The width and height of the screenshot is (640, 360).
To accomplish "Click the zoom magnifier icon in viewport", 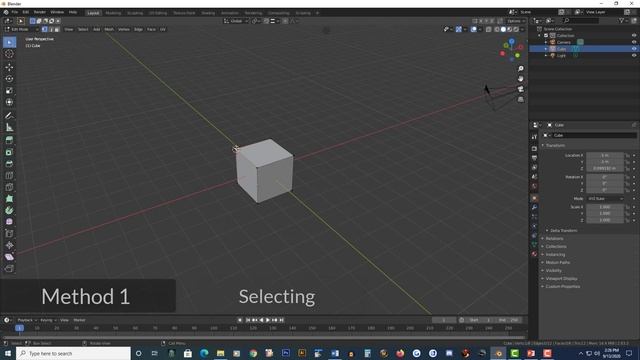I will (520, 69).
